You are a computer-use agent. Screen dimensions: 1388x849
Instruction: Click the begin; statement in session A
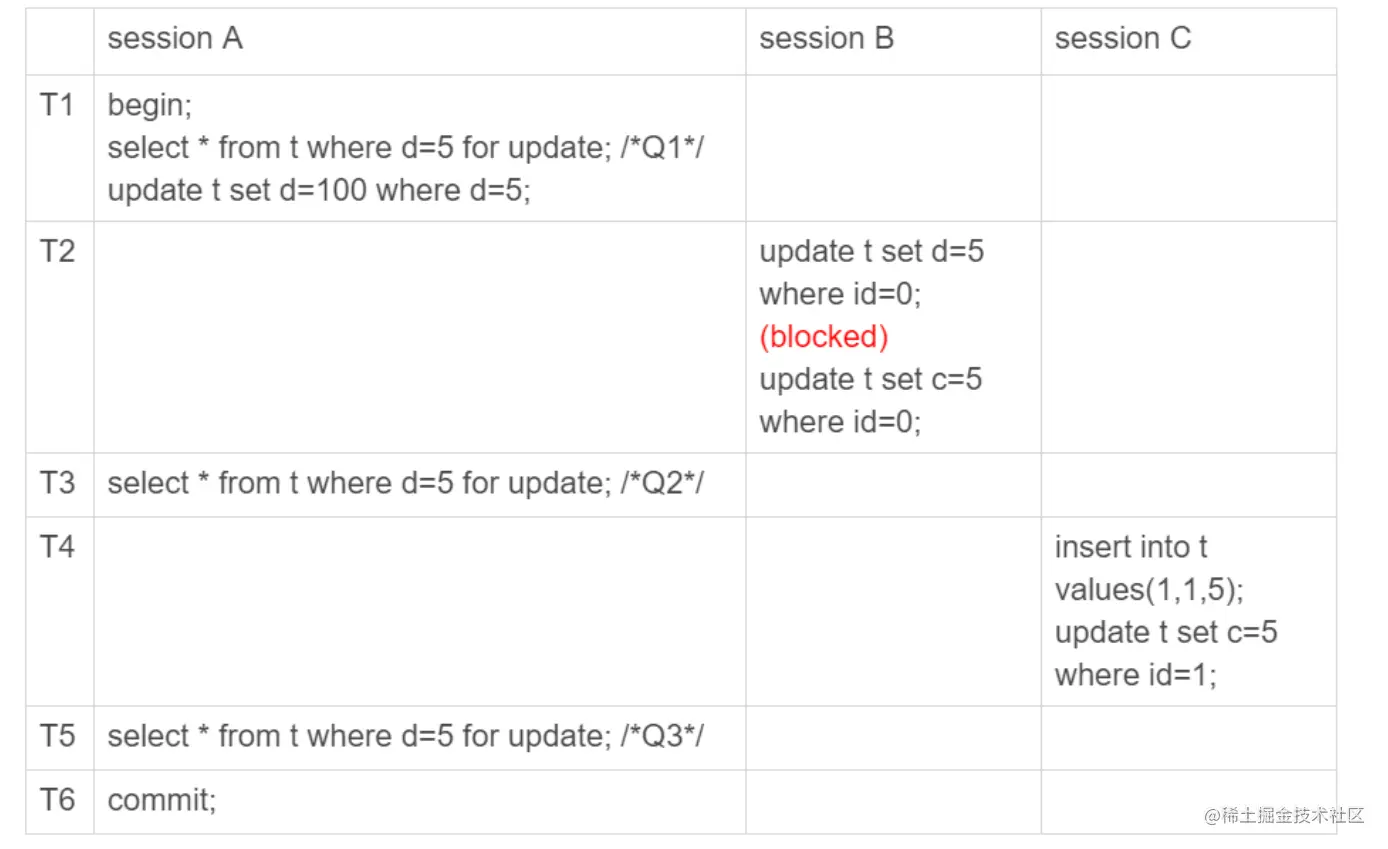[149, 105]
